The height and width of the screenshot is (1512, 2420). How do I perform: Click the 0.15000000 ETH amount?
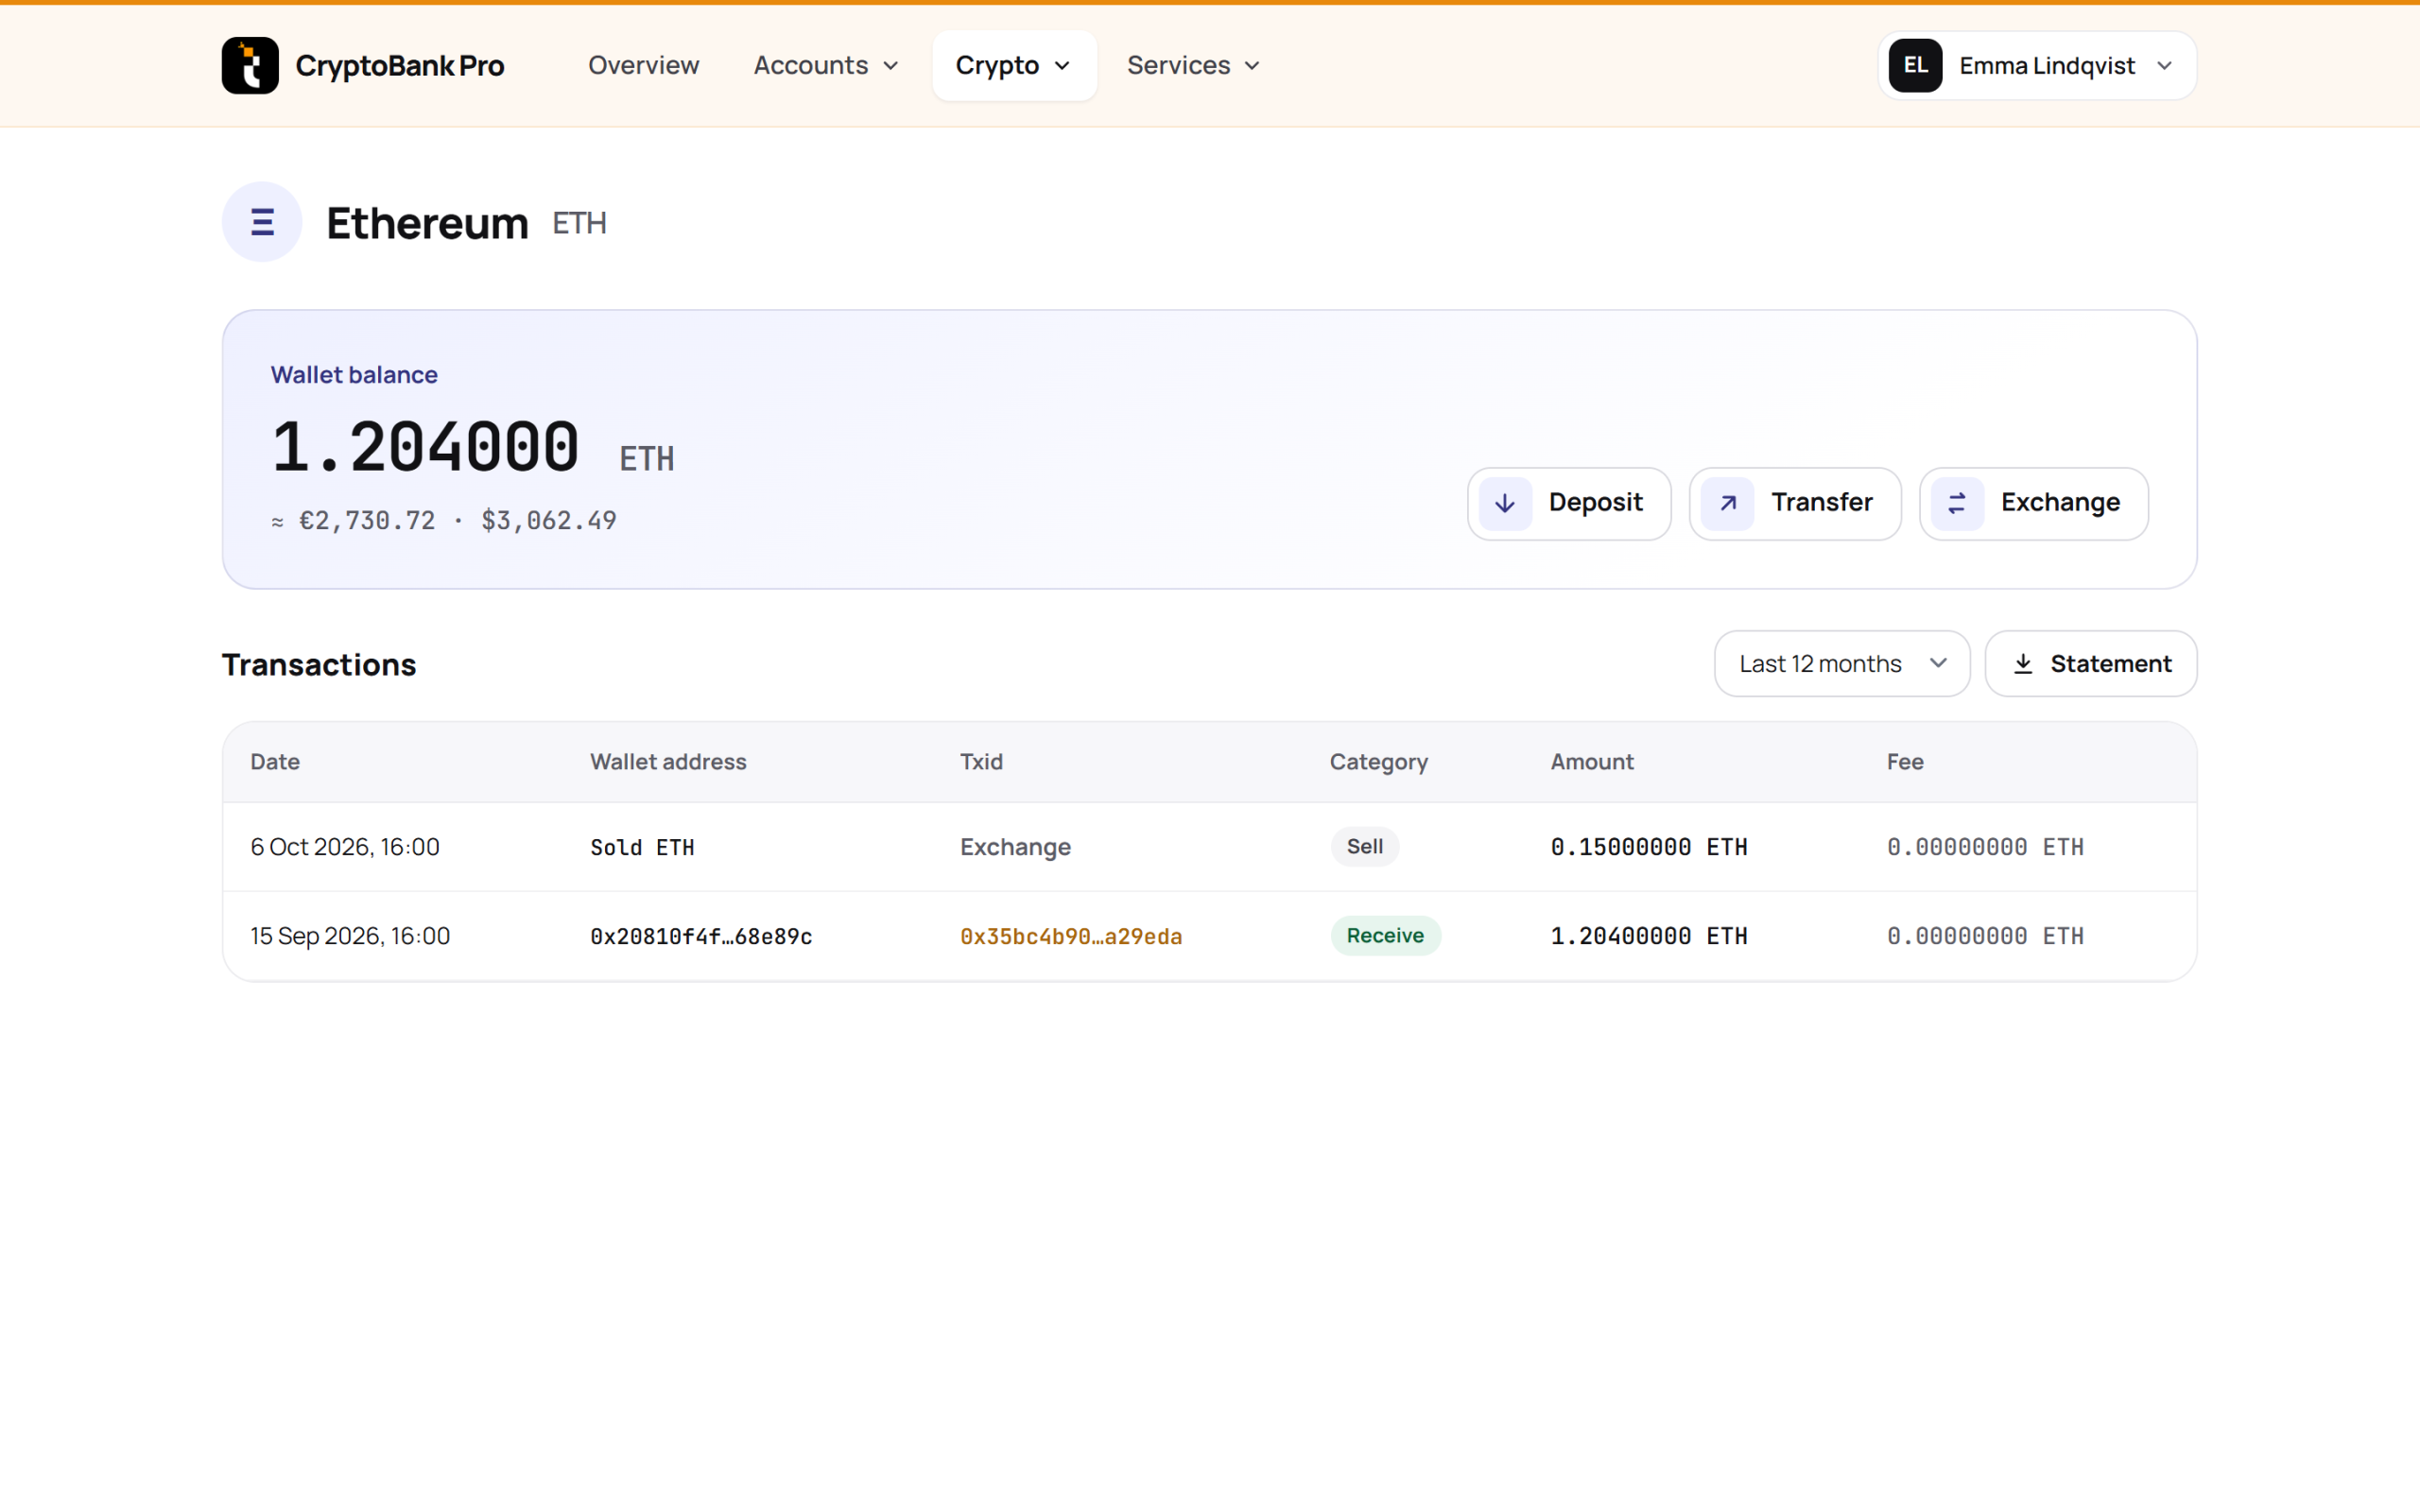1649,847
